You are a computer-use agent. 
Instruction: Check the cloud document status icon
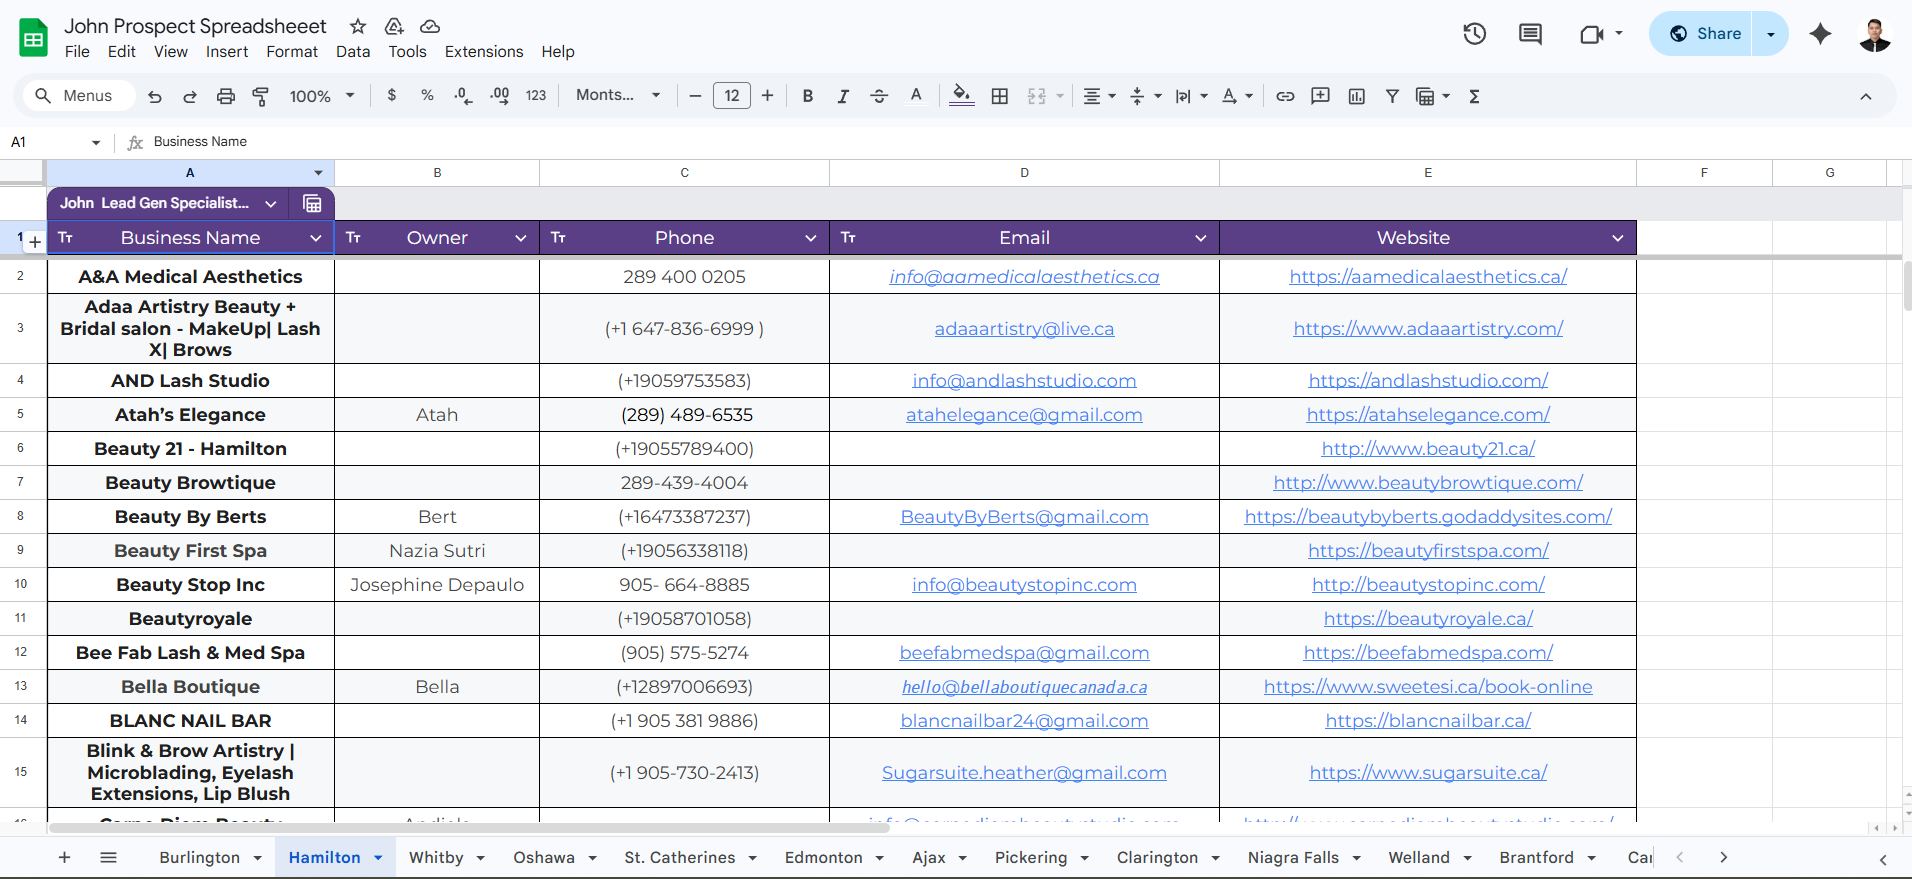tap(430, 26)
